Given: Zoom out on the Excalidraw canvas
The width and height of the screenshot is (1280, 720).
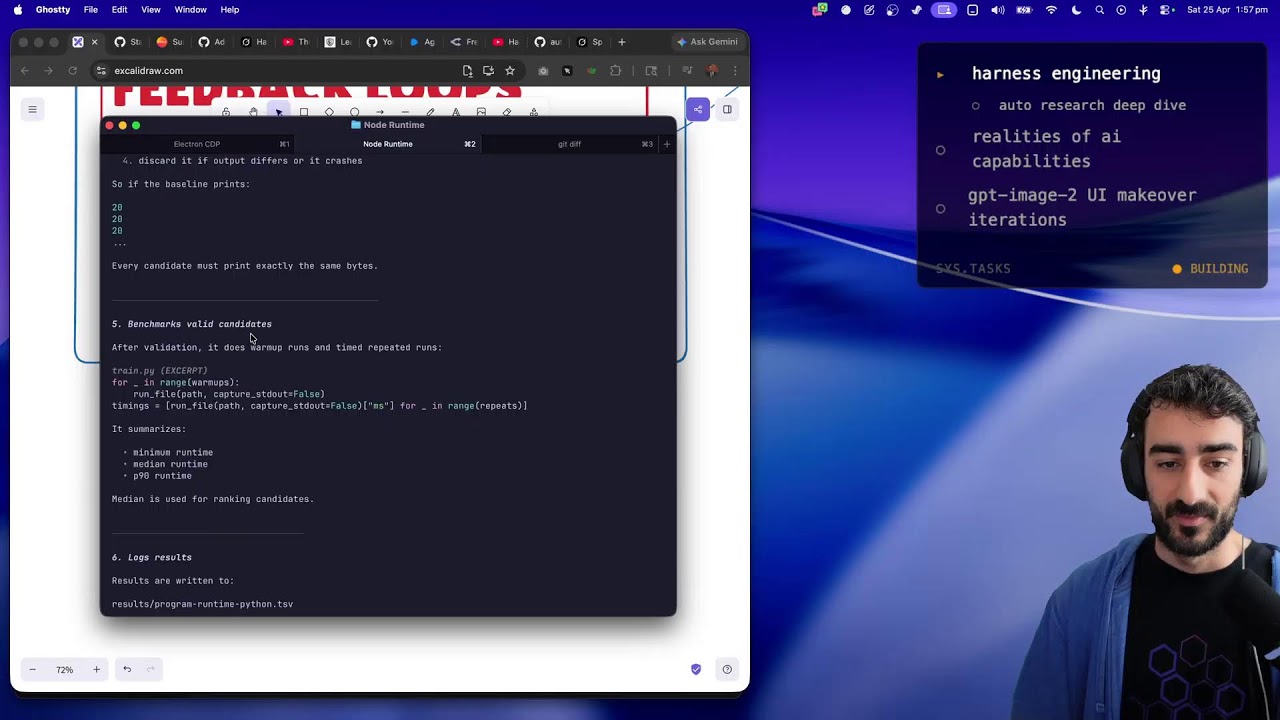Looking at the screenshot, I should 32,669.
